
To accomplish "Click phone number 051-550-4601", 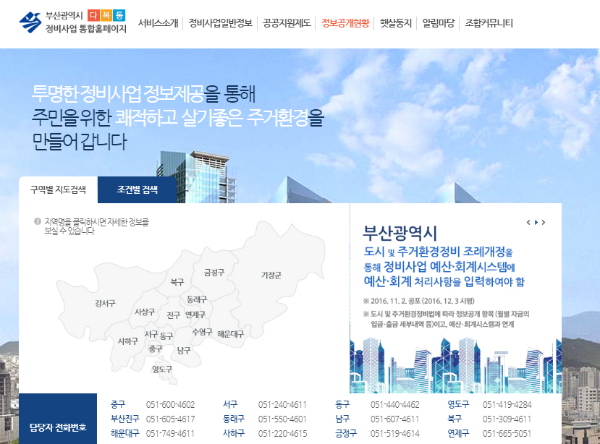I will pyautogui.click(x=282, y=419).
